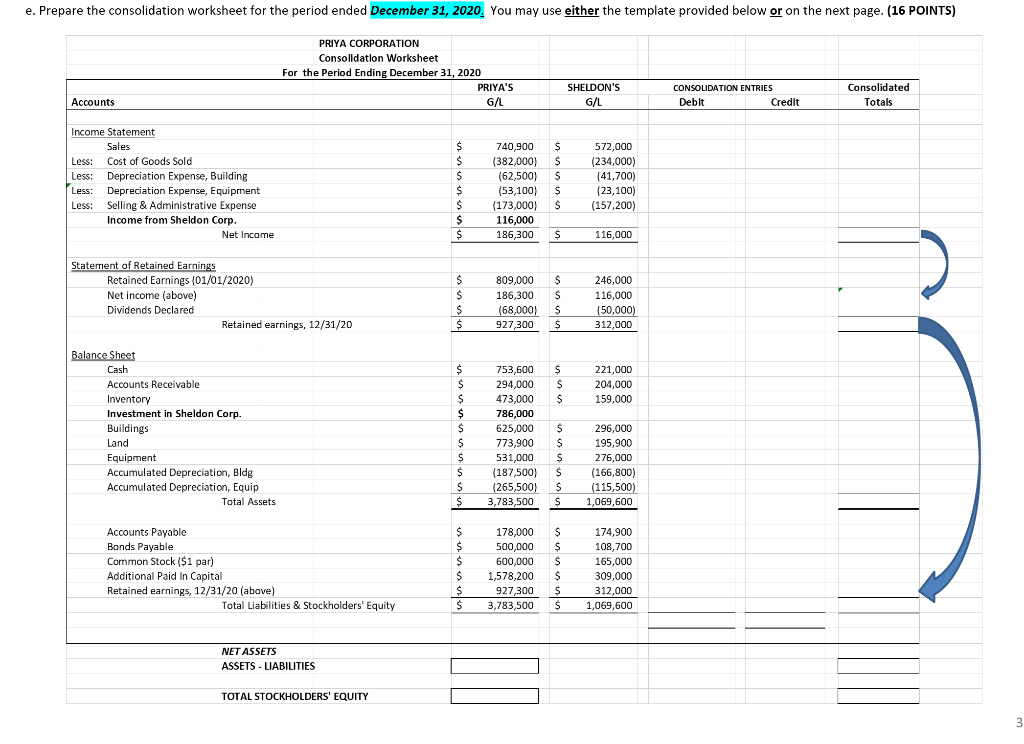The height and width of the screenshot is (744, 1024).
Task: Click the Balance Sheet section label
Action: tap(103, 354)
